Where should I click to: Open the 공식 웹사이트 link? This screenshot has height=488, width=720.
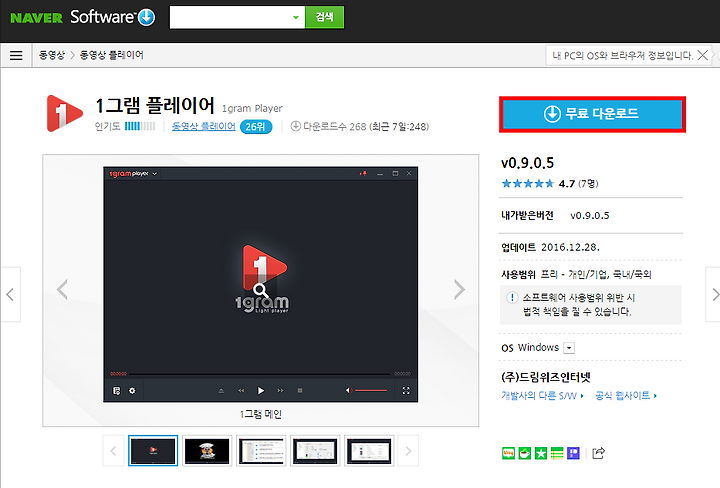point(625,395)
